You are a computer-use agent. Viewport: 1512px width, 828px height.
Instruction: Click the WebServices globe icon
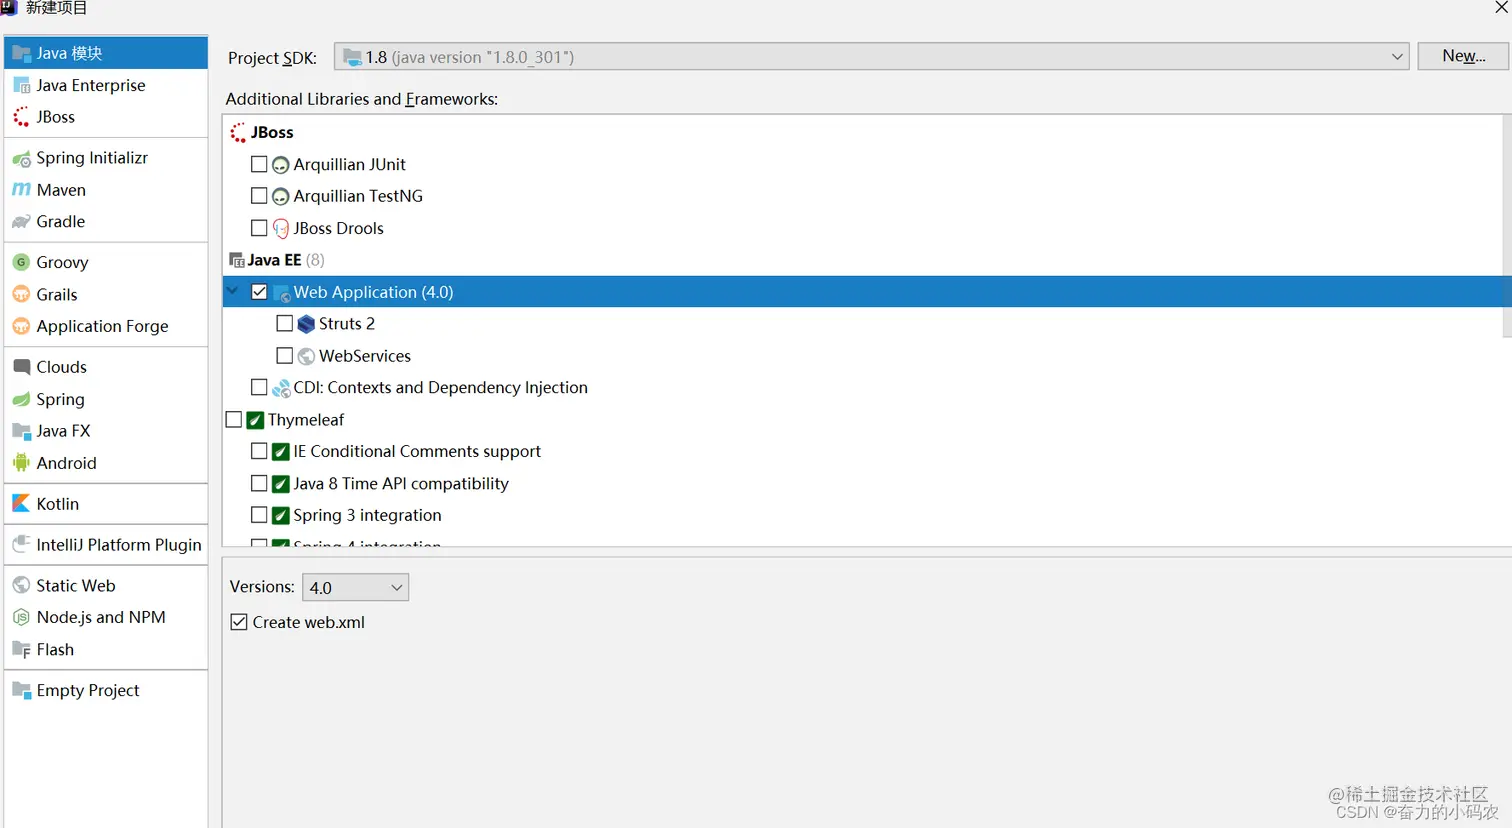coord(306,356)
